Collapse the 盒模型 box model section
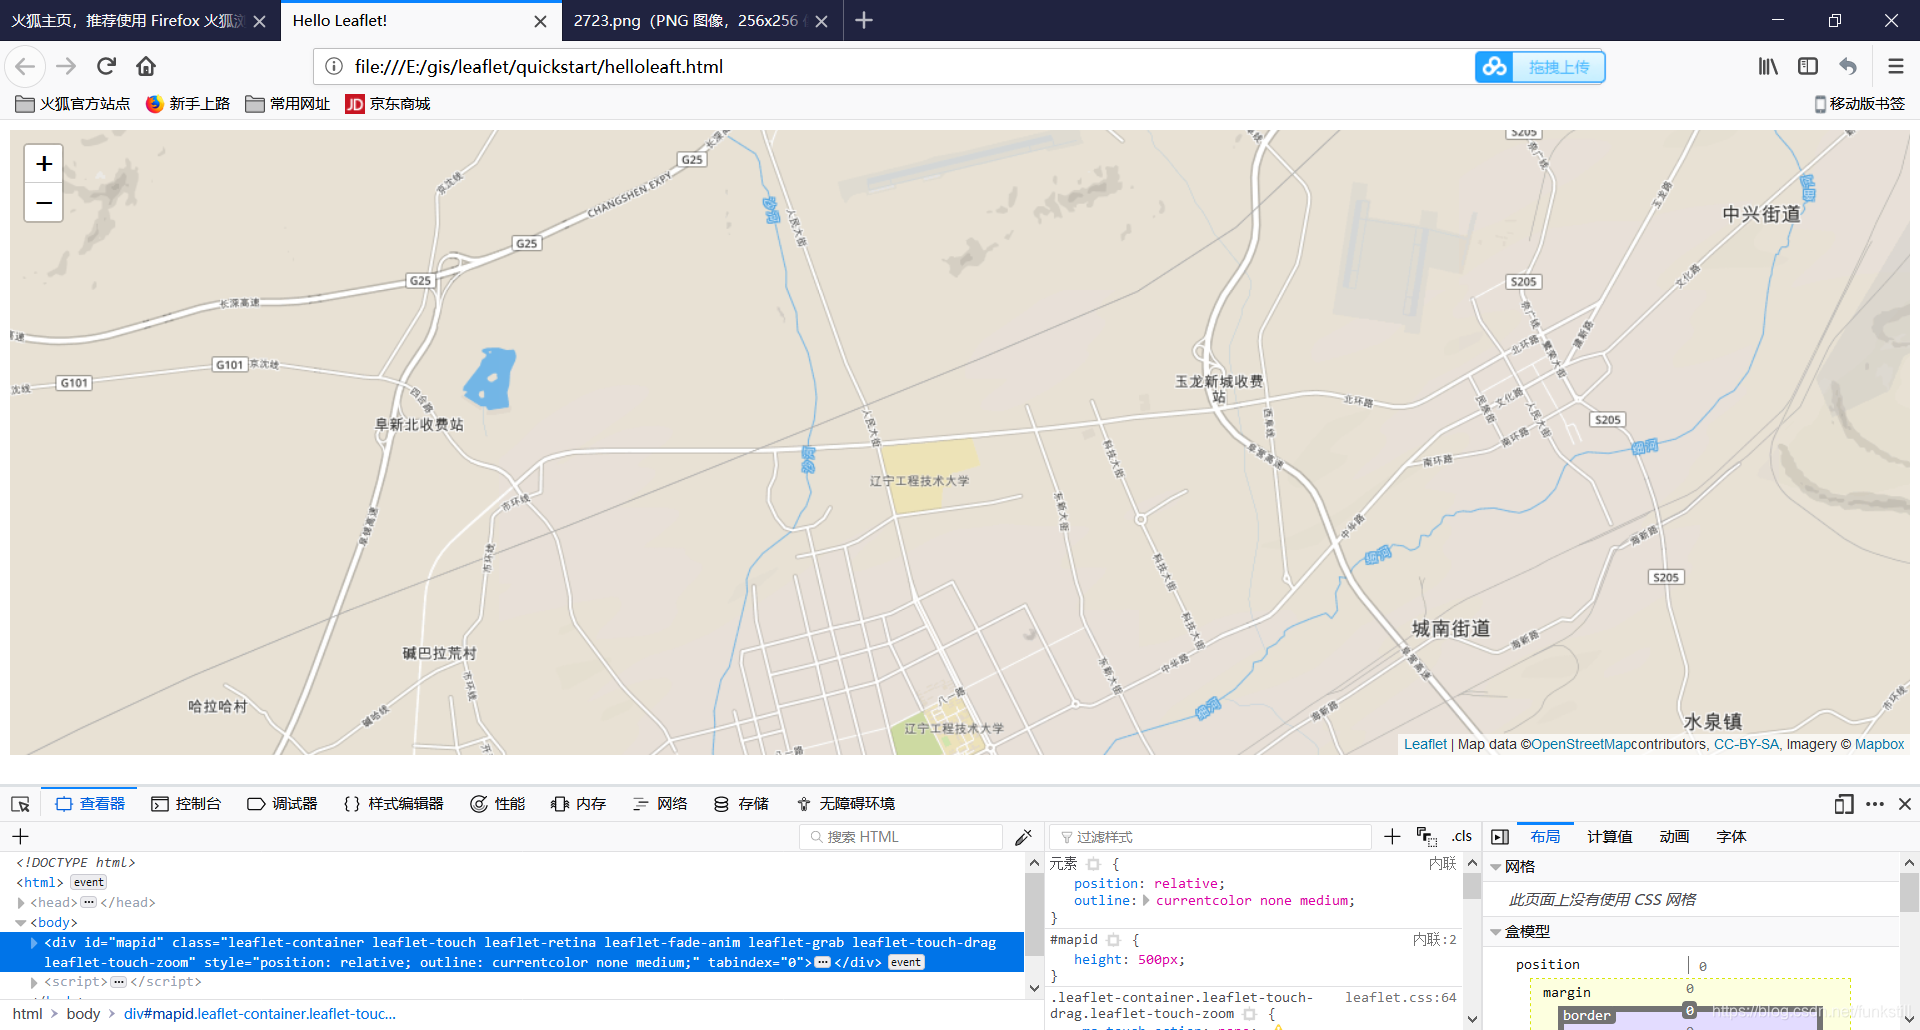1920x1030 pixels. coord(1496,932)
